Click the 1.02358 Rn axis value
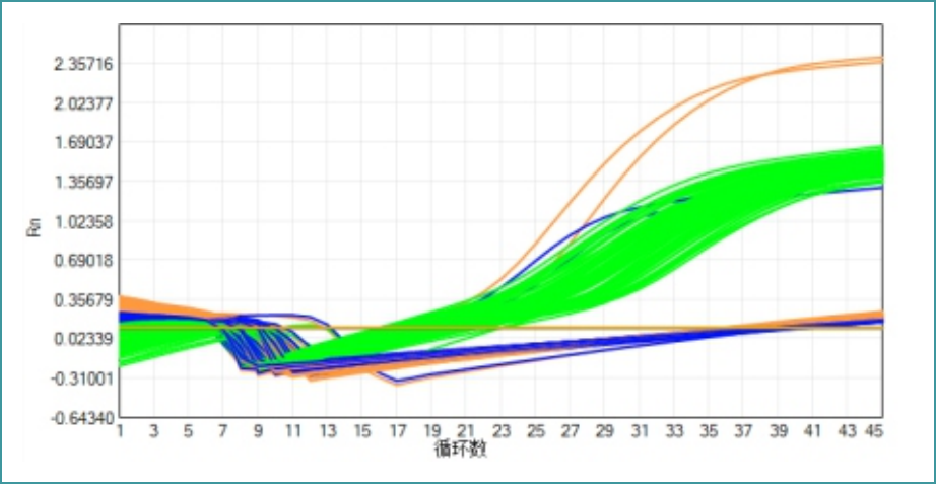This screenshot has width=937, height=485. coord(82,222)
